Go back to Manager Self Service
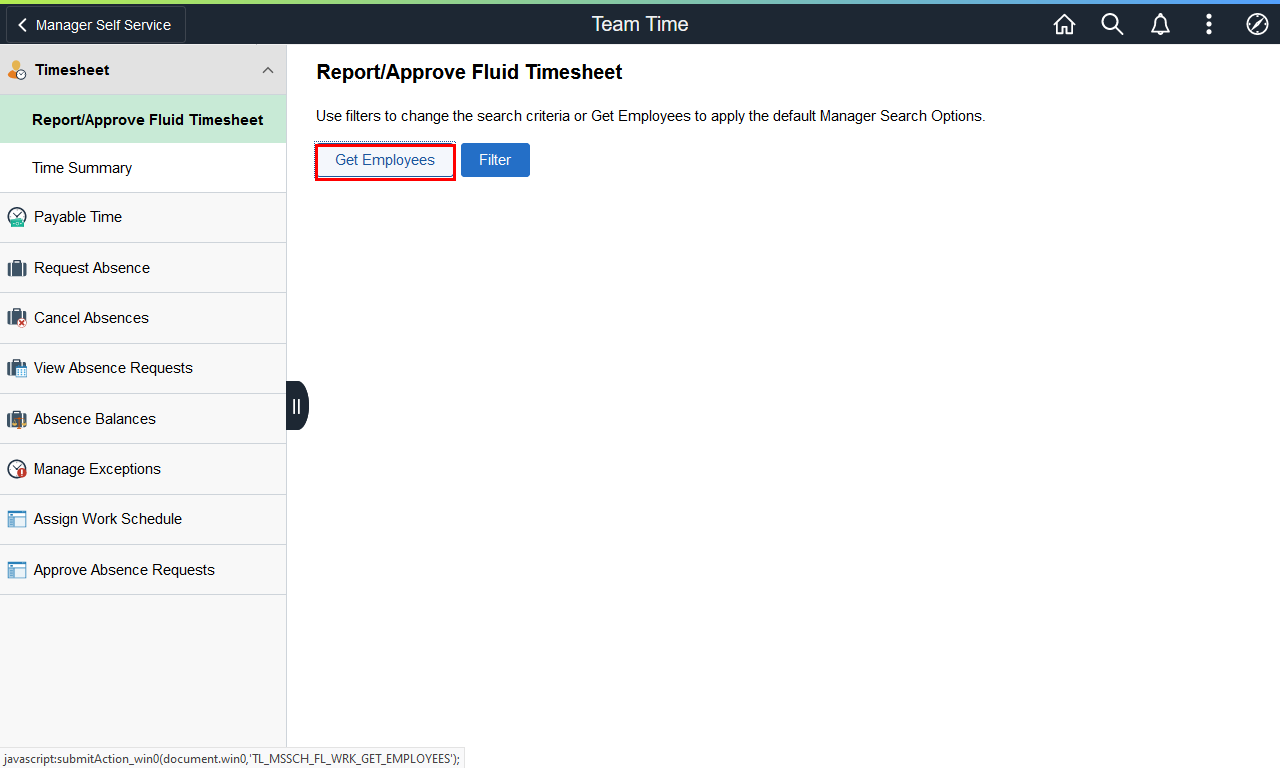The image size is (1280, 768). tap(96, 25)
